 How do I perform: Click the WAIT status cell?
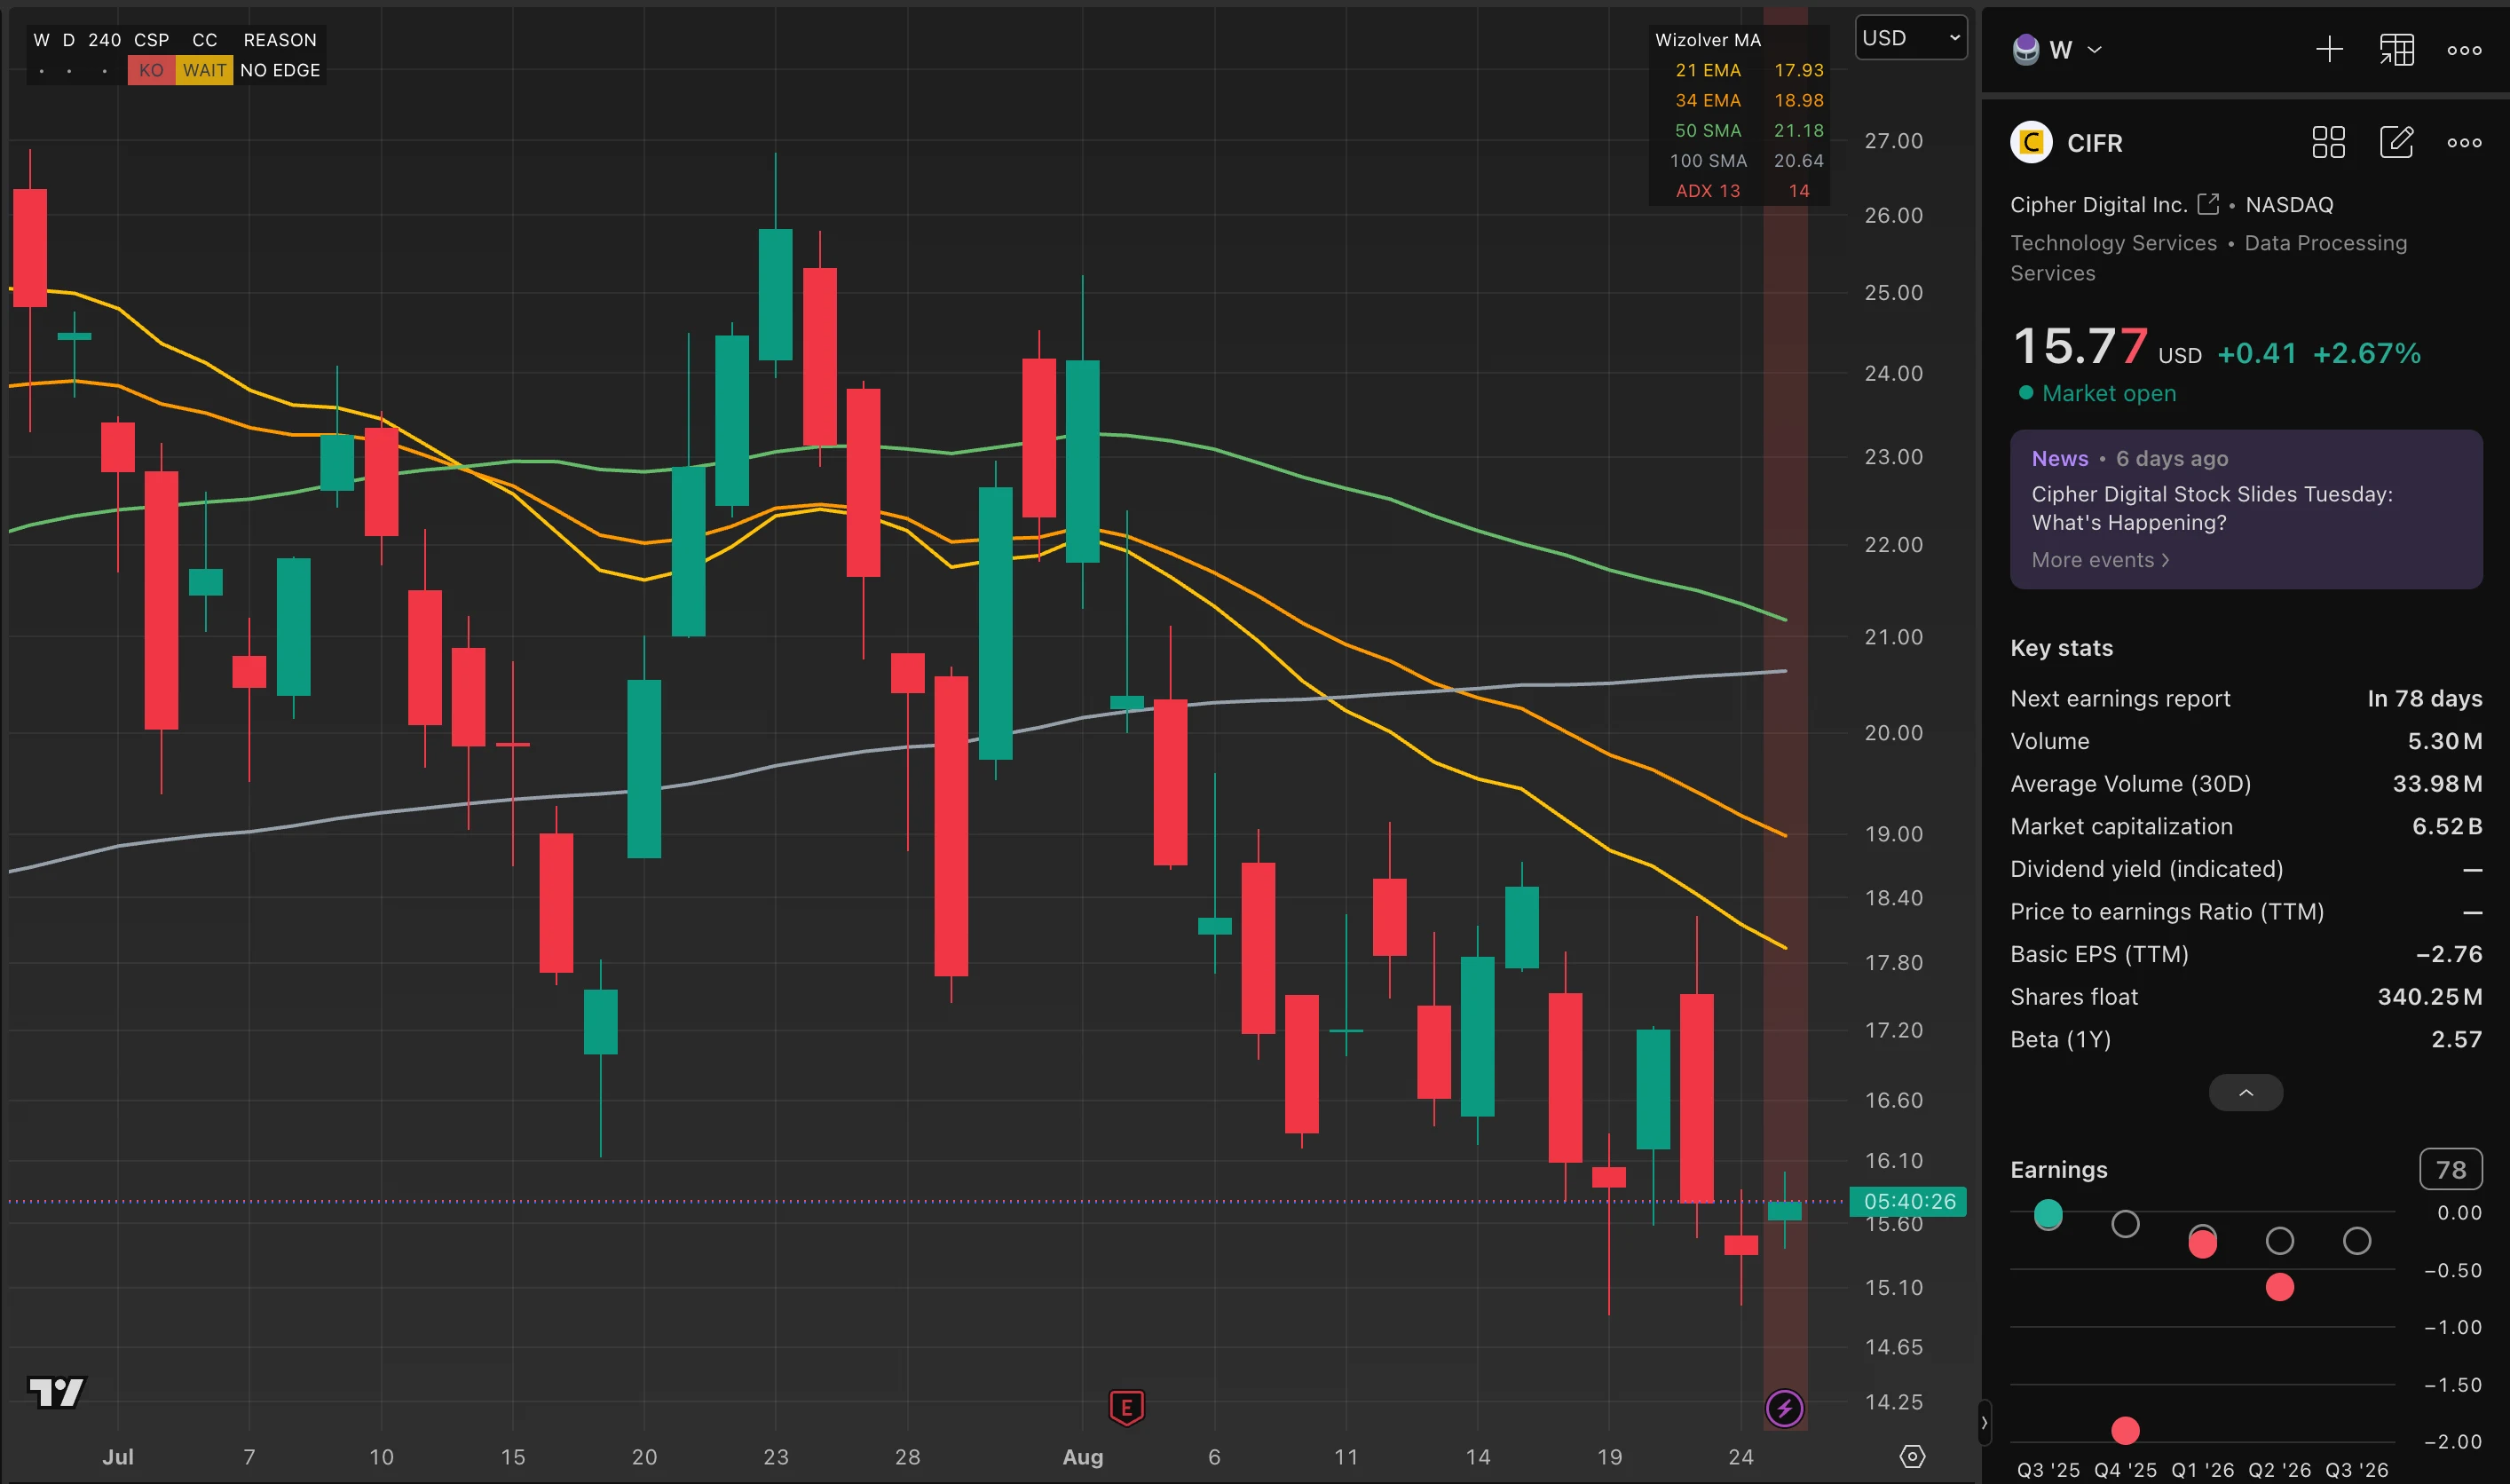pos(204,70)
